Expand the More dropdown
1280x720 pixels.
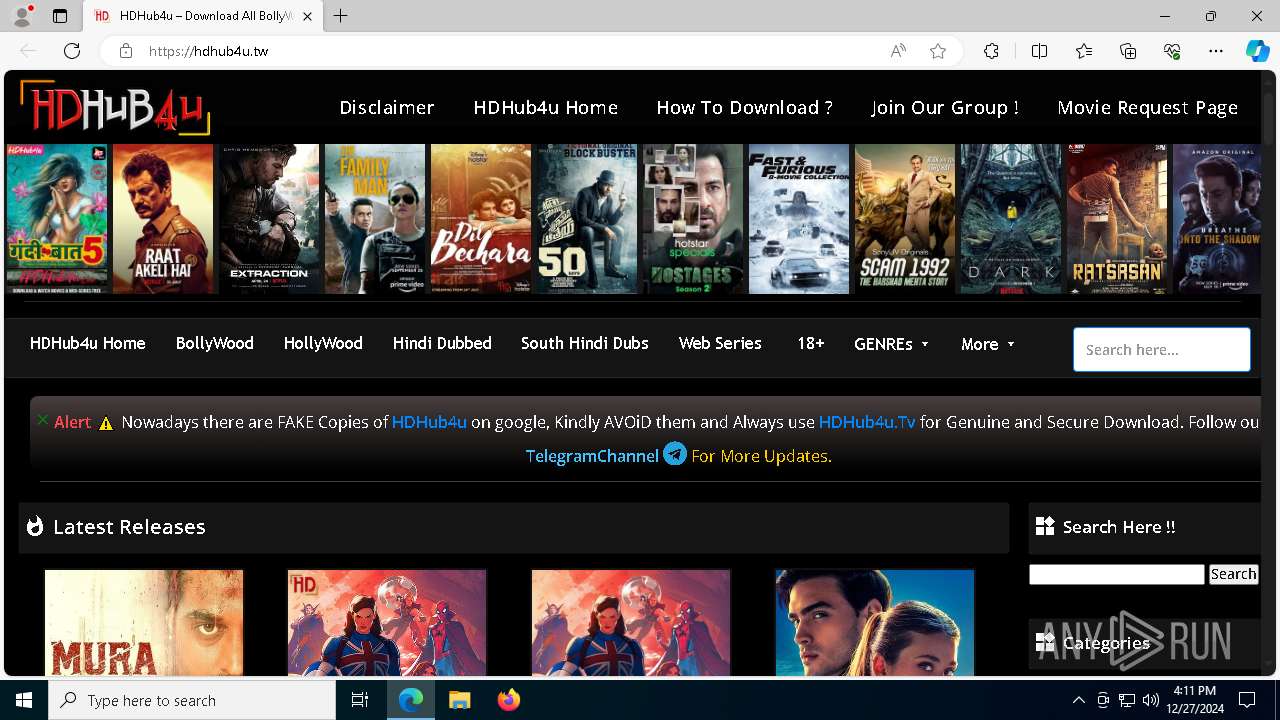988,344
